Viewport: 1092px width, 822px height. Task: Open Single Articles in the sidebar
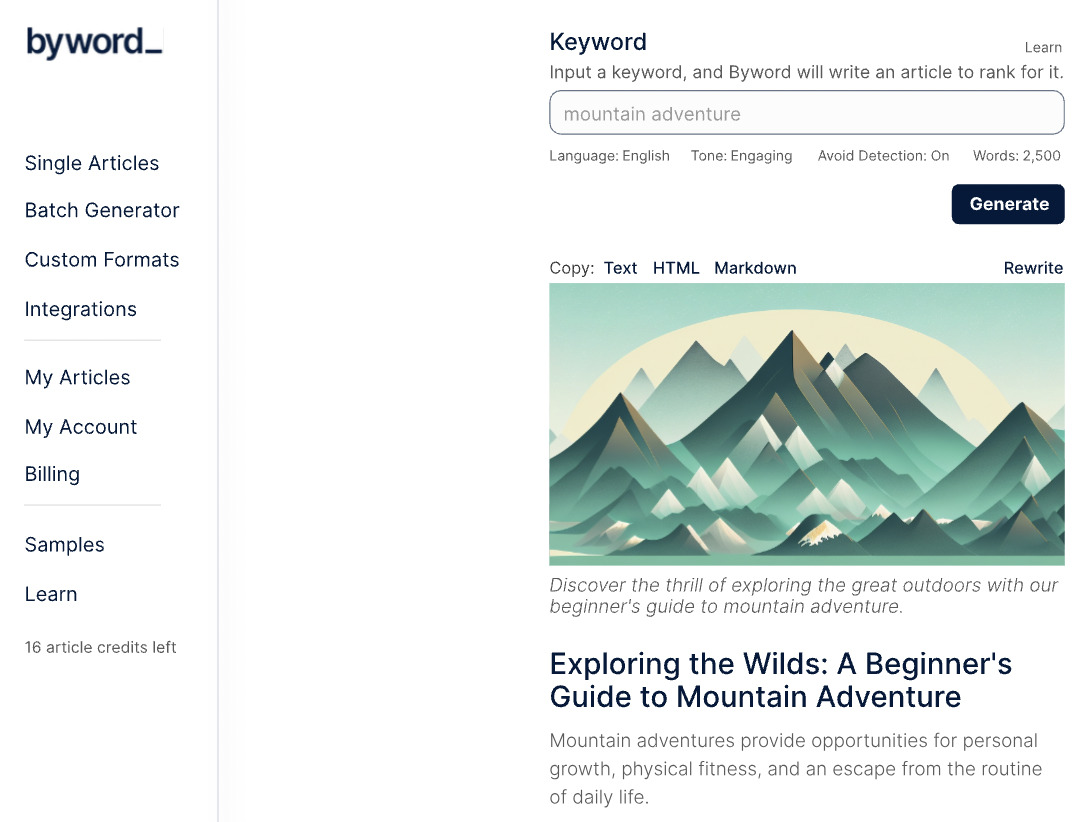pyautogui.click(x=91, y=163)
